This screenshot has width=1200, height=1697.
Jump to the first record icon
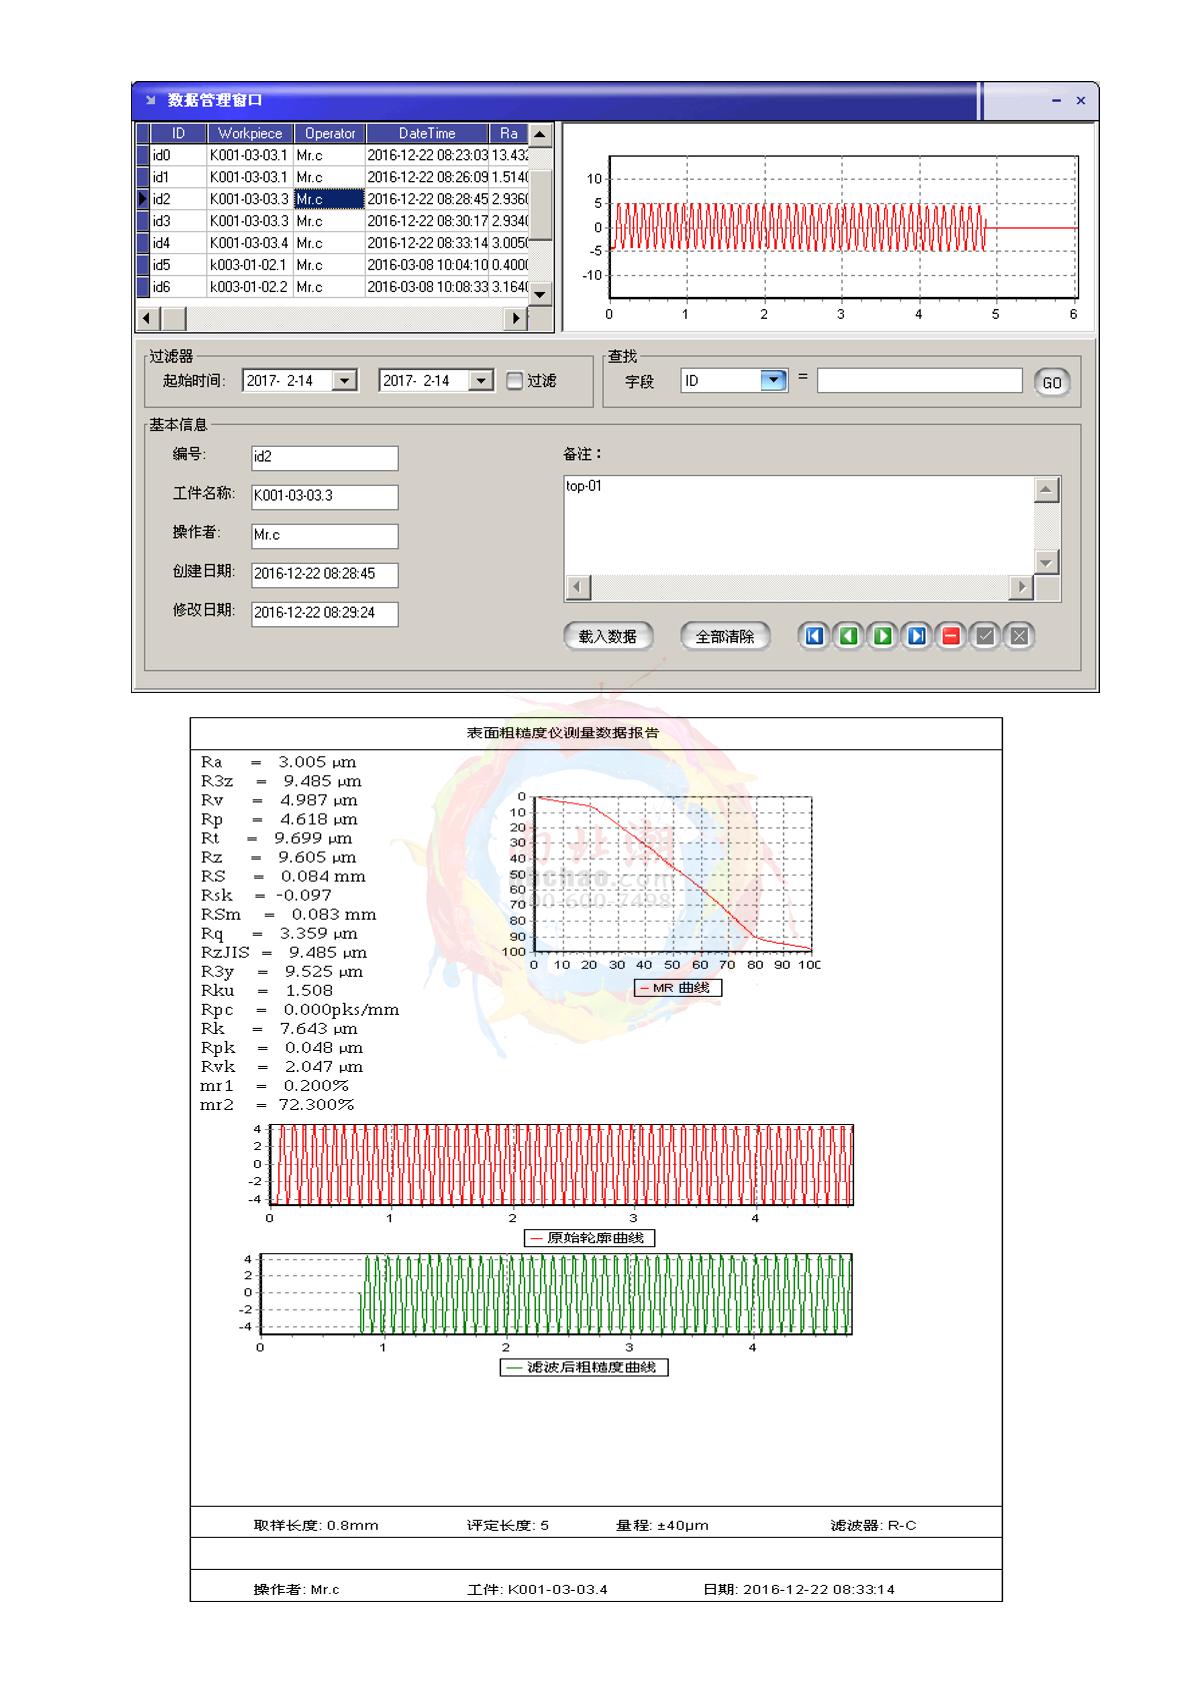814,636
